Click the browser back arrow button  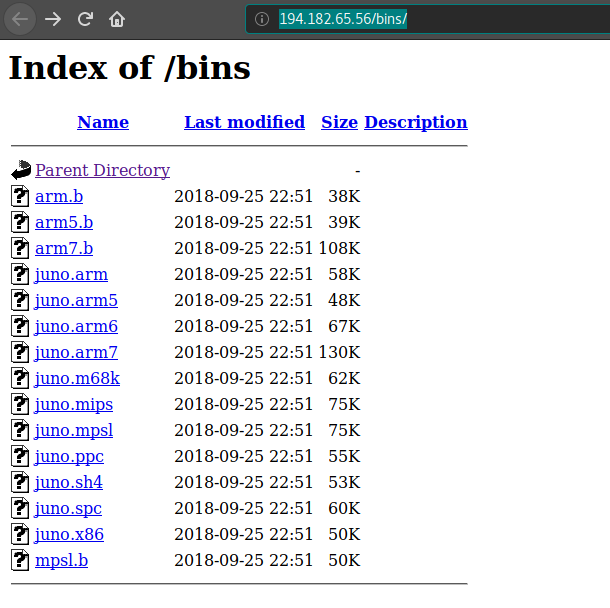tap(20, 19)
